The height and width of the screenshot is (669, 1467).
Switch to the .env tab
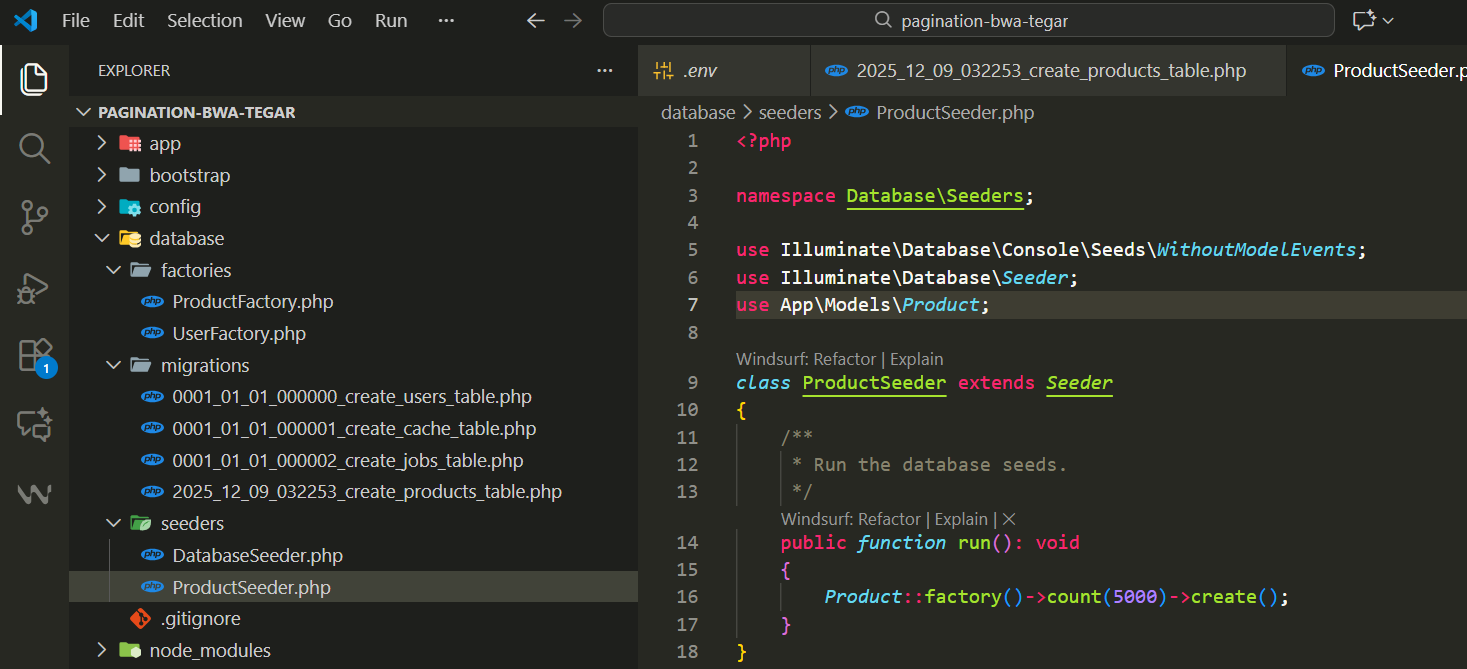coord(699,71)
